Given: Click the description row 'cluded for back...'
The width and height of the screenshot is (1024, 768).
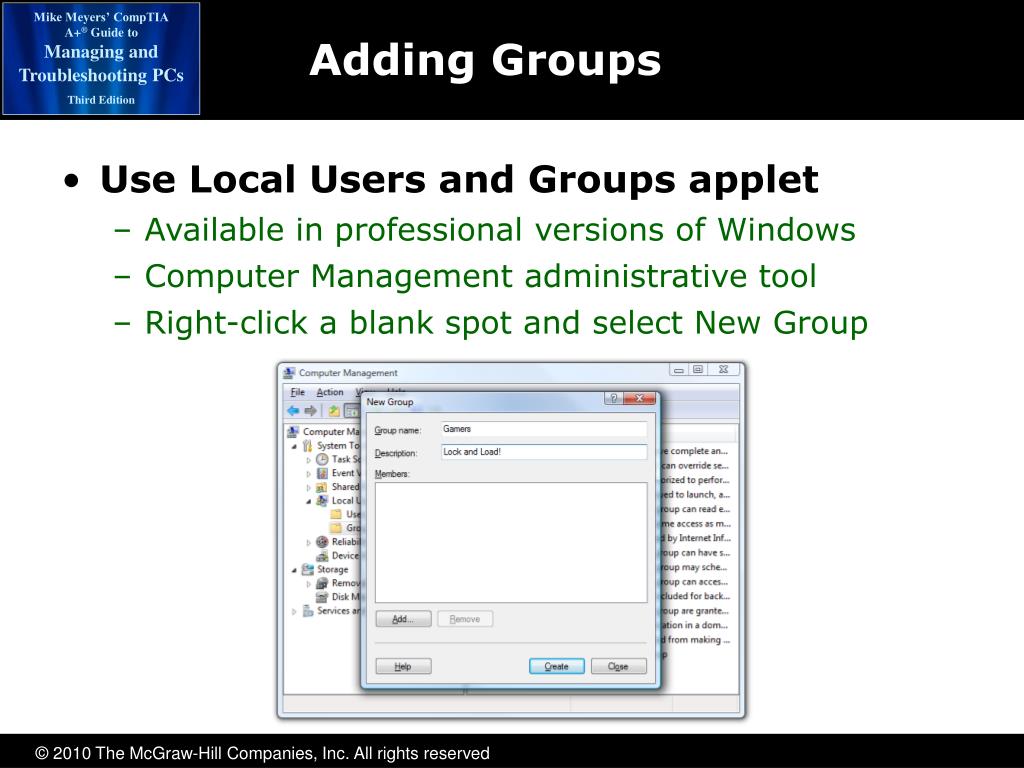Looking at the screenshot, I should coord(696,596).
